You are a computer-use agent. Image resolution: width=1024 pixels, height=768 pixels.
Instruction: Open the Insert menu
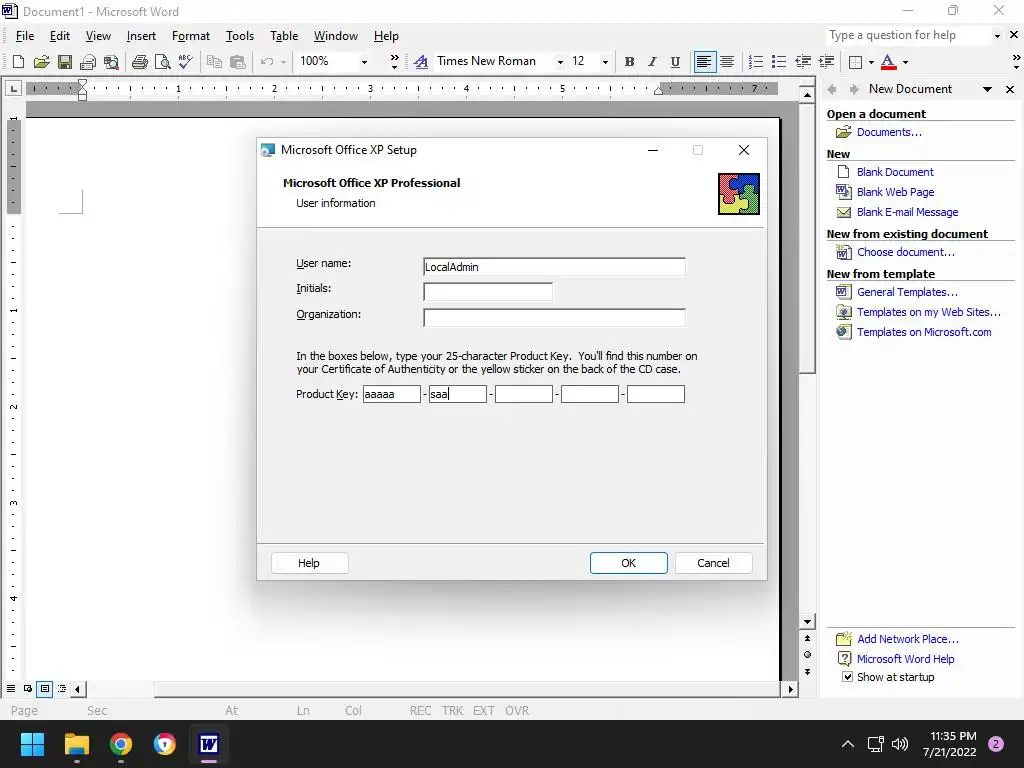[141, 36]
